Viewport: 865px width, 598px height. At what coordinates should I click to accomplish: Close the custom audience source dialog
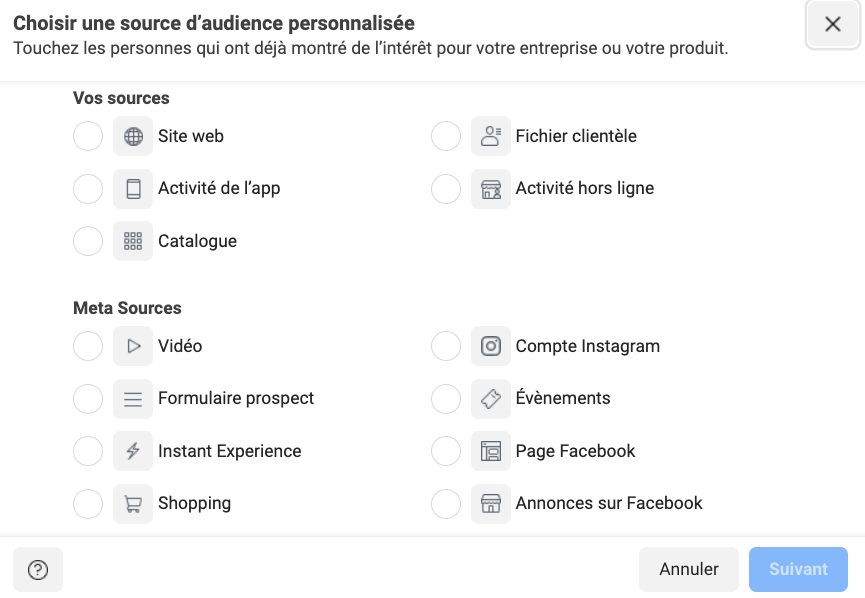[833, 25]
